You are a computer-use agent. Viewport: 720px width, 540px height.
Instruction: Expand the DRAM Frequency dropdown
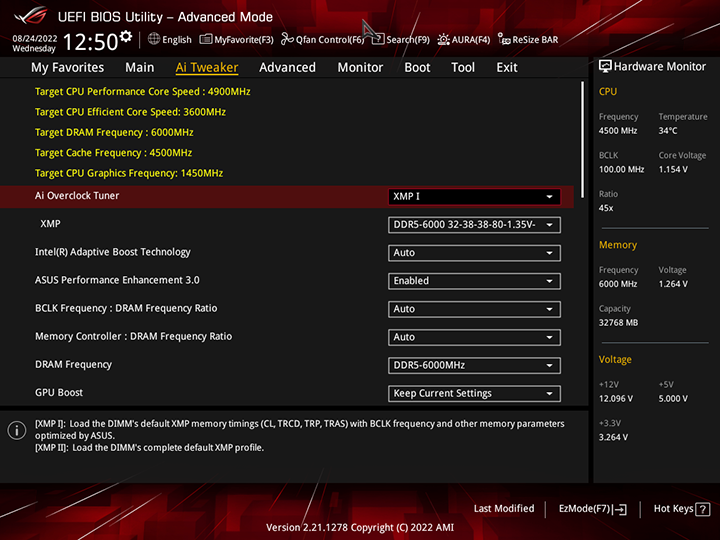tap(474, 365)
